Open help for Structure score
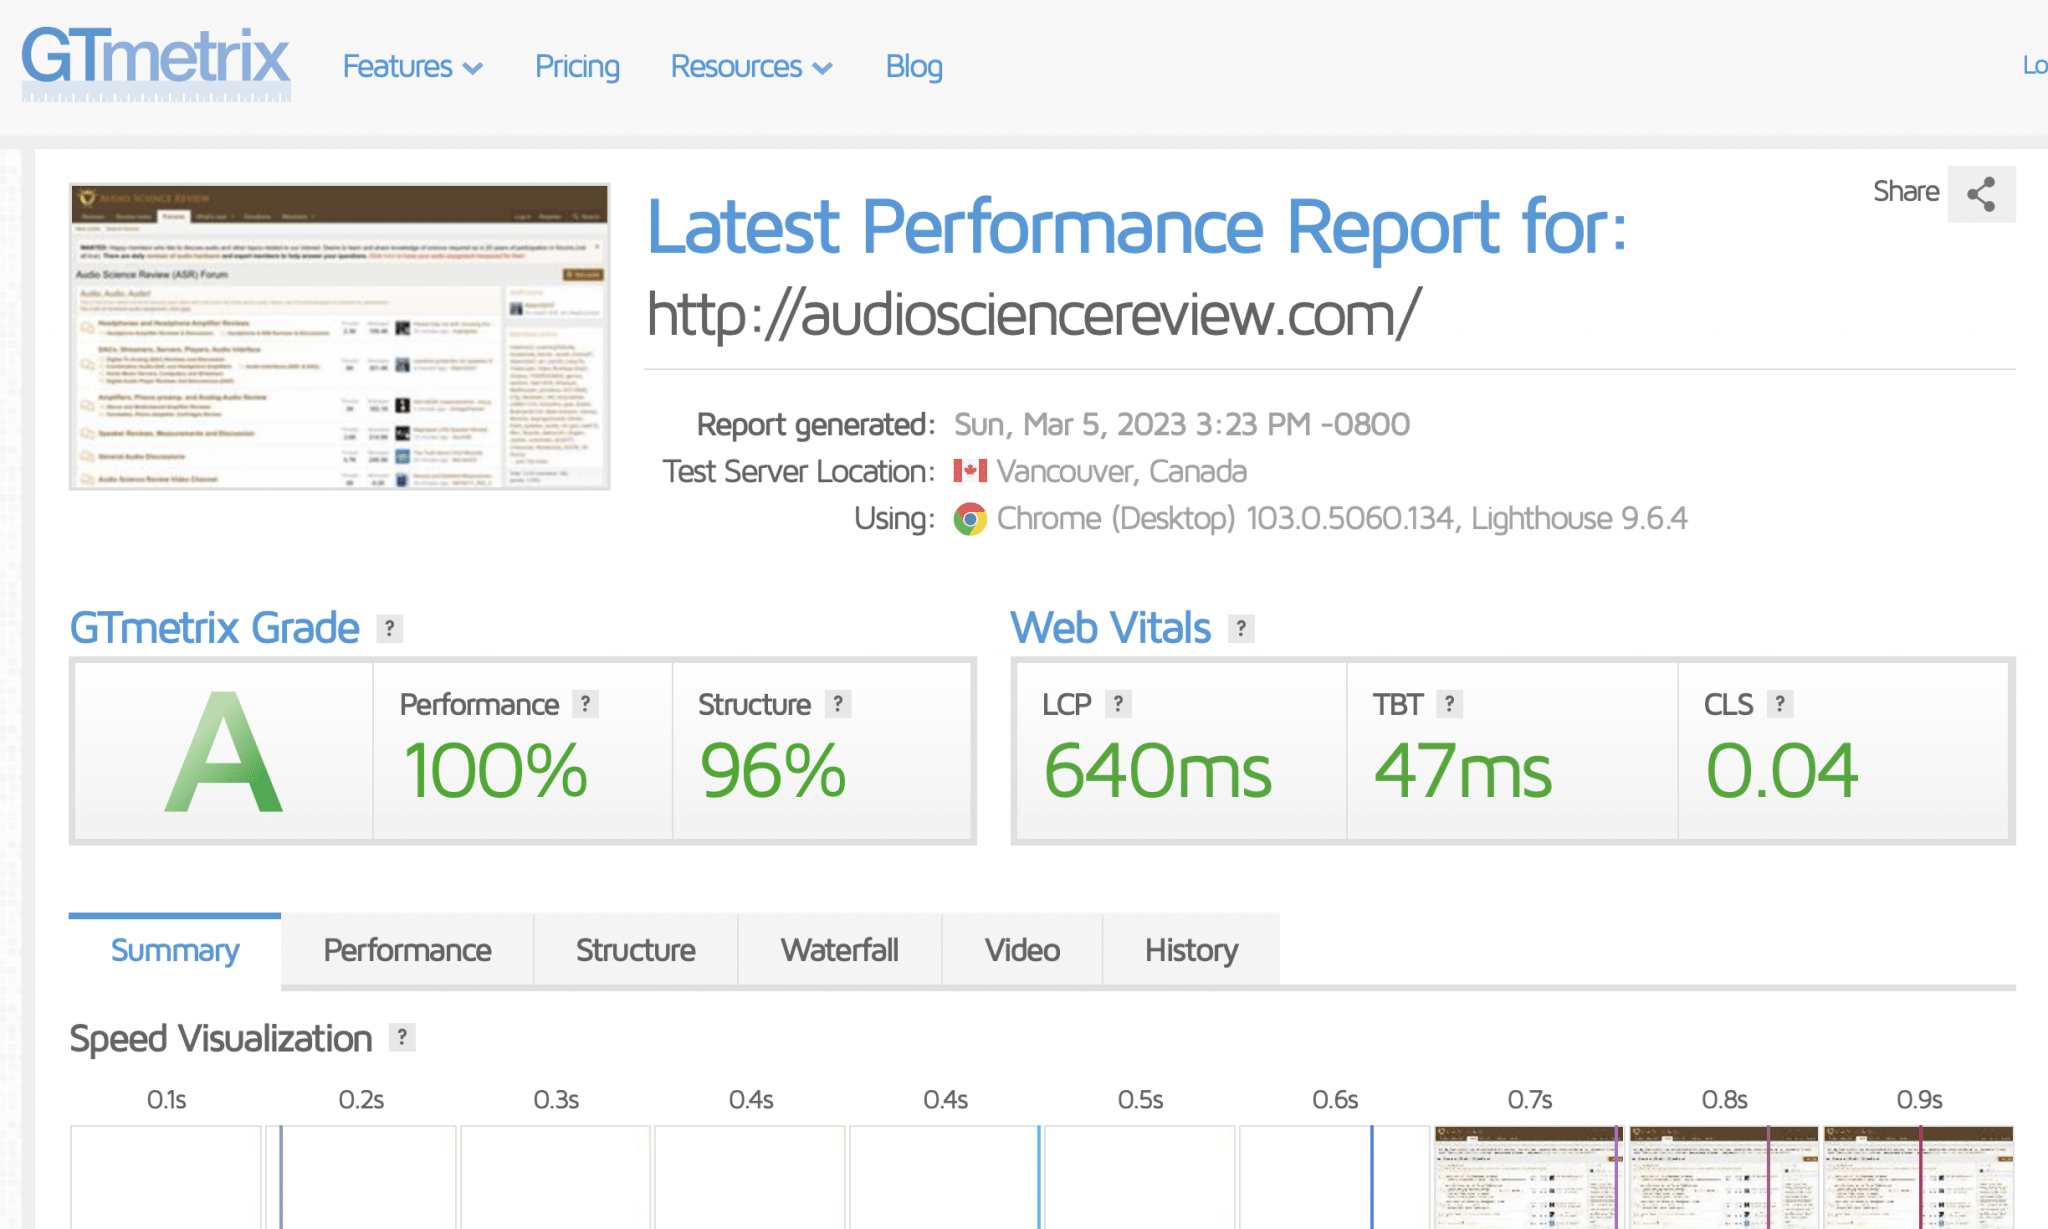 click(x=838, y=704)
